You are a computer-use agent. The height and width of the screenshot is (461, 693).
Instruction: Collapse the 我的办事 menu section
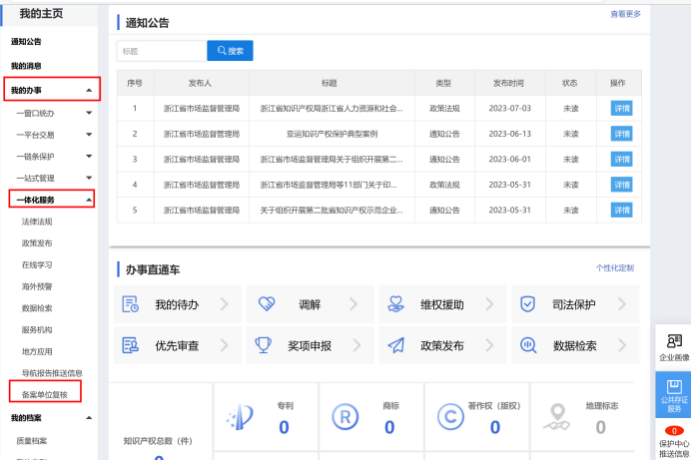(89, 90)
